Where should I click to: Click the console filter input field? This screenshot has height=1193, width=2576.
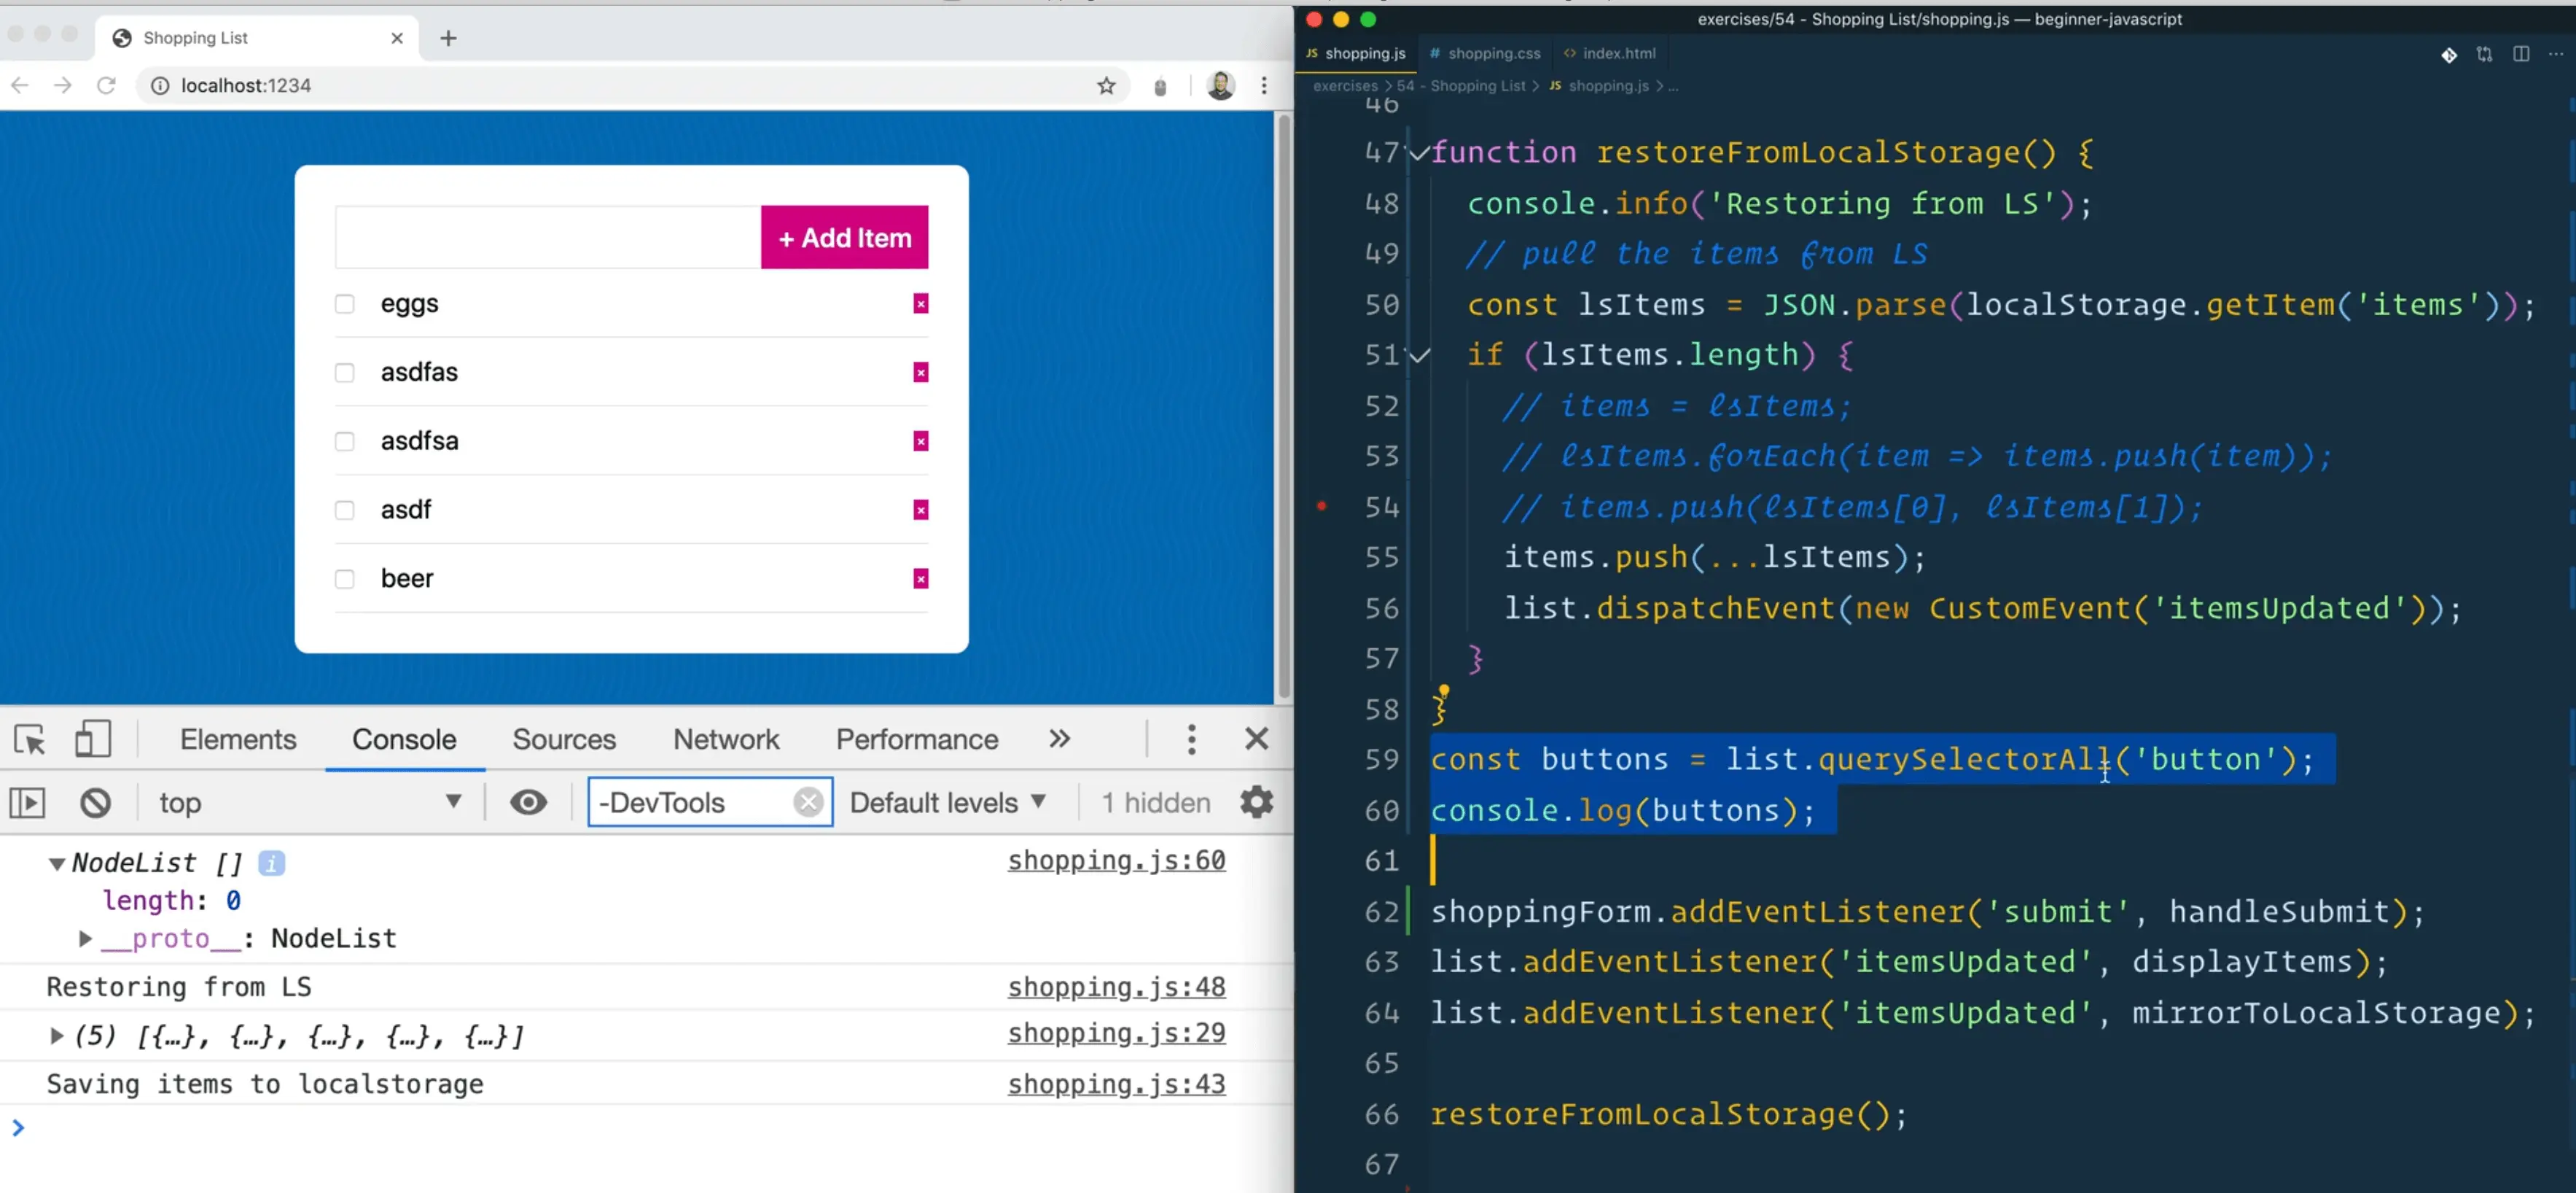pos(690,803)
